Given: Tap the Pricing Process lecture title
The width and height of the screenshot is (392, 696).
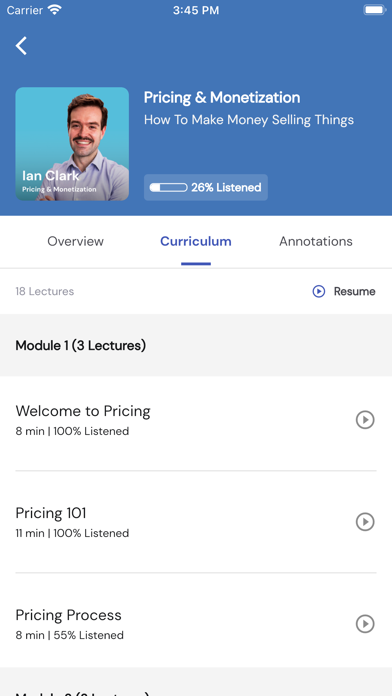Looking at the screenshot, I should [68, 615].
